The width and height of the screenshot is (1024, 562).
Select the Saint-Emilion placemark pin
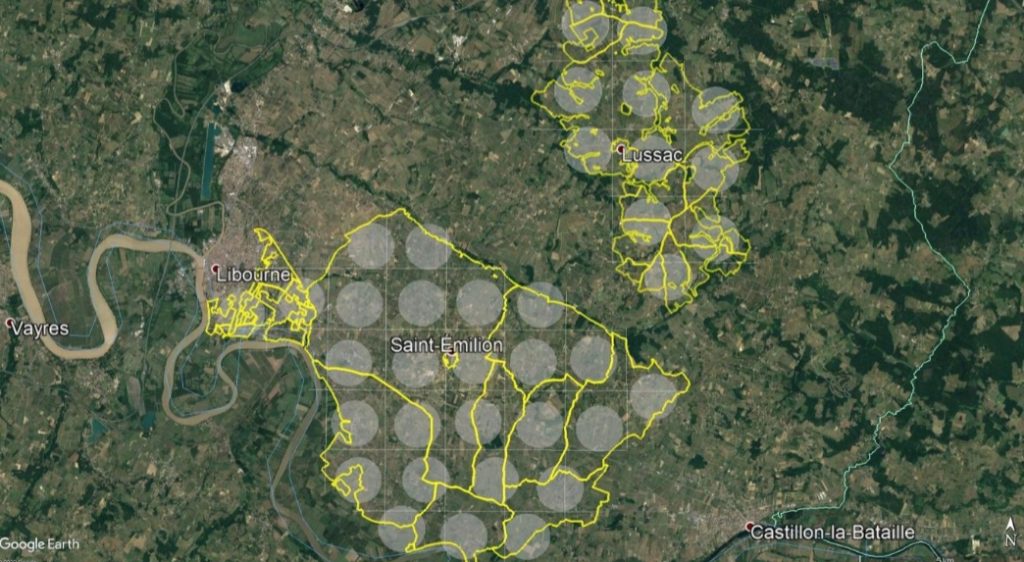(x=452, y=354)
